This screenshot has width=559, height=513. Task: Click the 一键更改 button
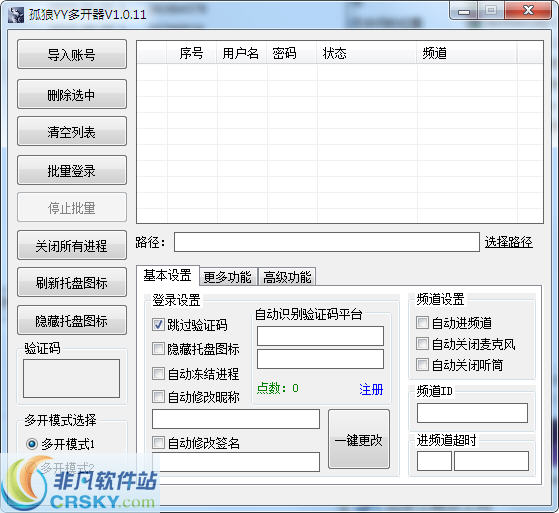click(x=359, y=439)
